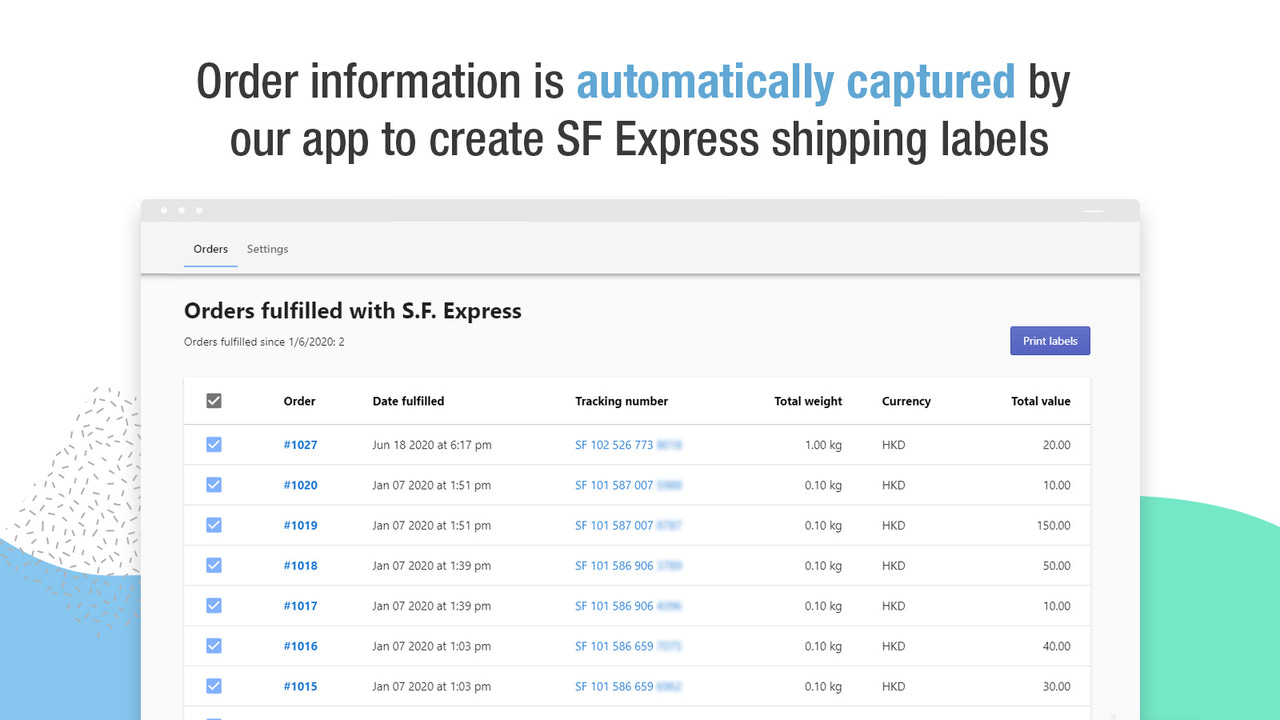Deselect the checkbox beside order #1015
The width and height of the screenshot is (1280, 720).
click(214, 686)
